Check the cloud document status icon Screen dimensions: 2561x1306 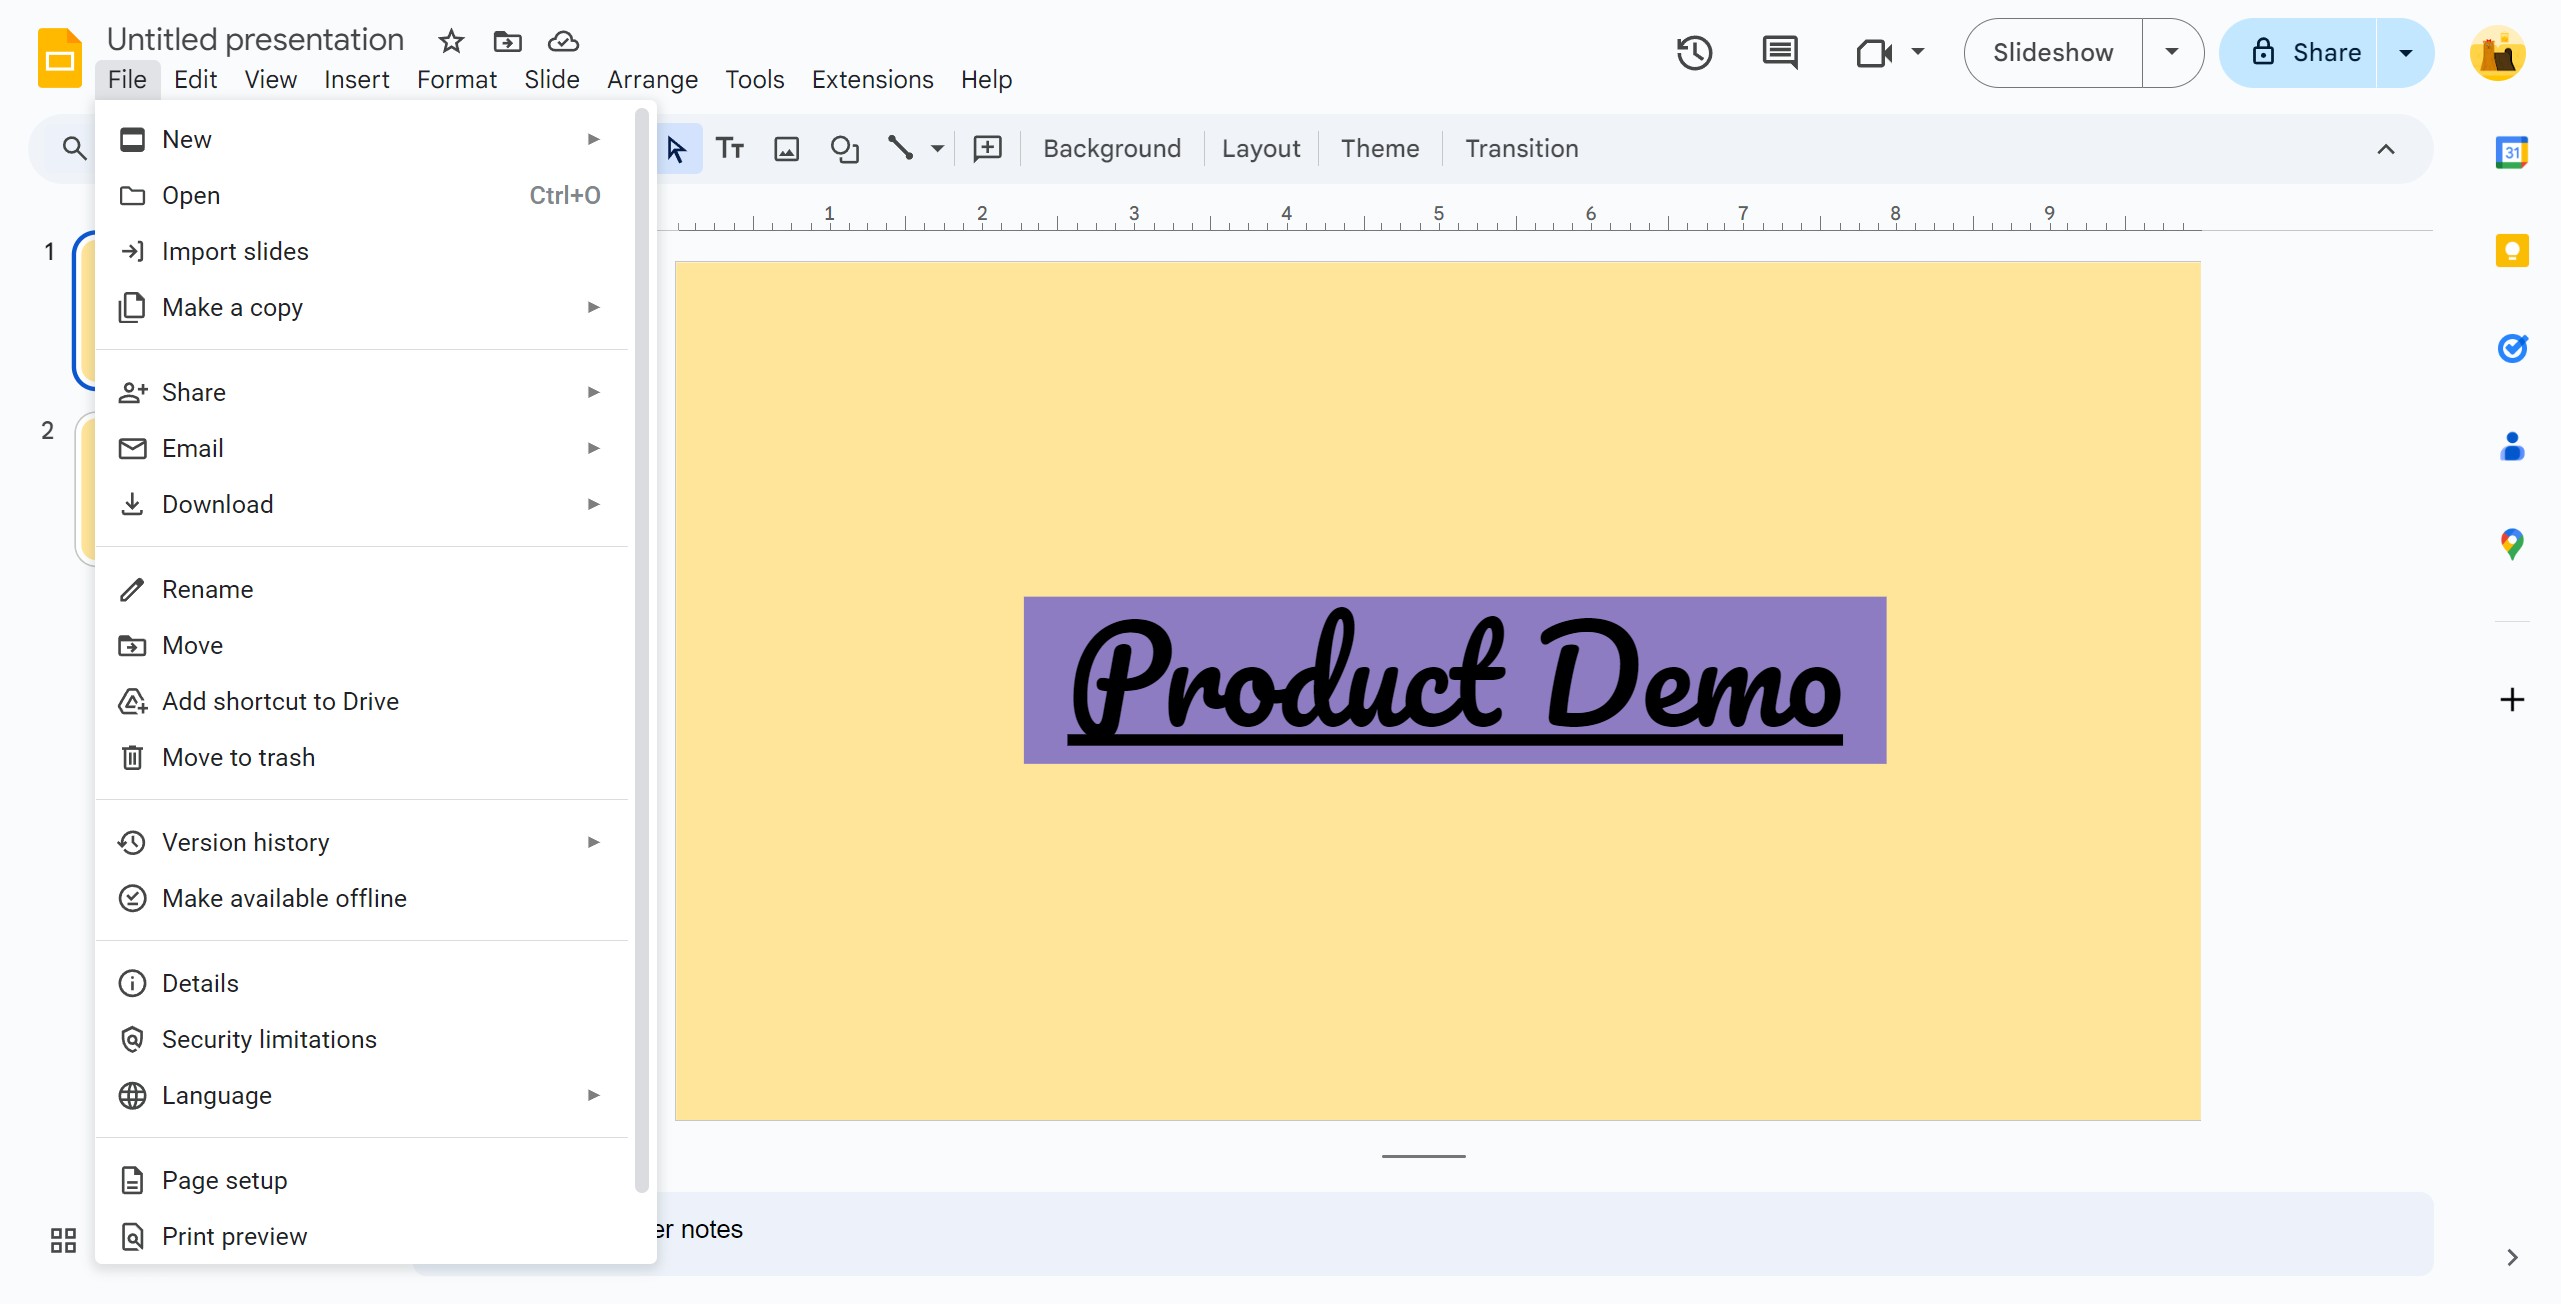pos(563,41)
